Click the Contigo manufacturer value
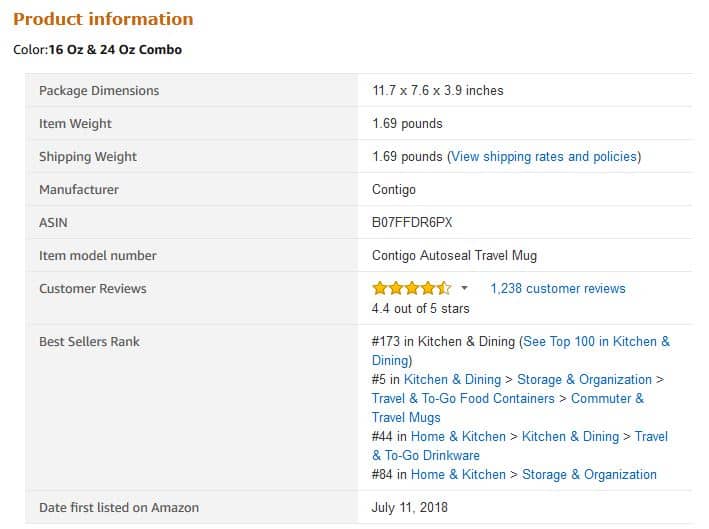709x529 pixels. coord(393,189)
